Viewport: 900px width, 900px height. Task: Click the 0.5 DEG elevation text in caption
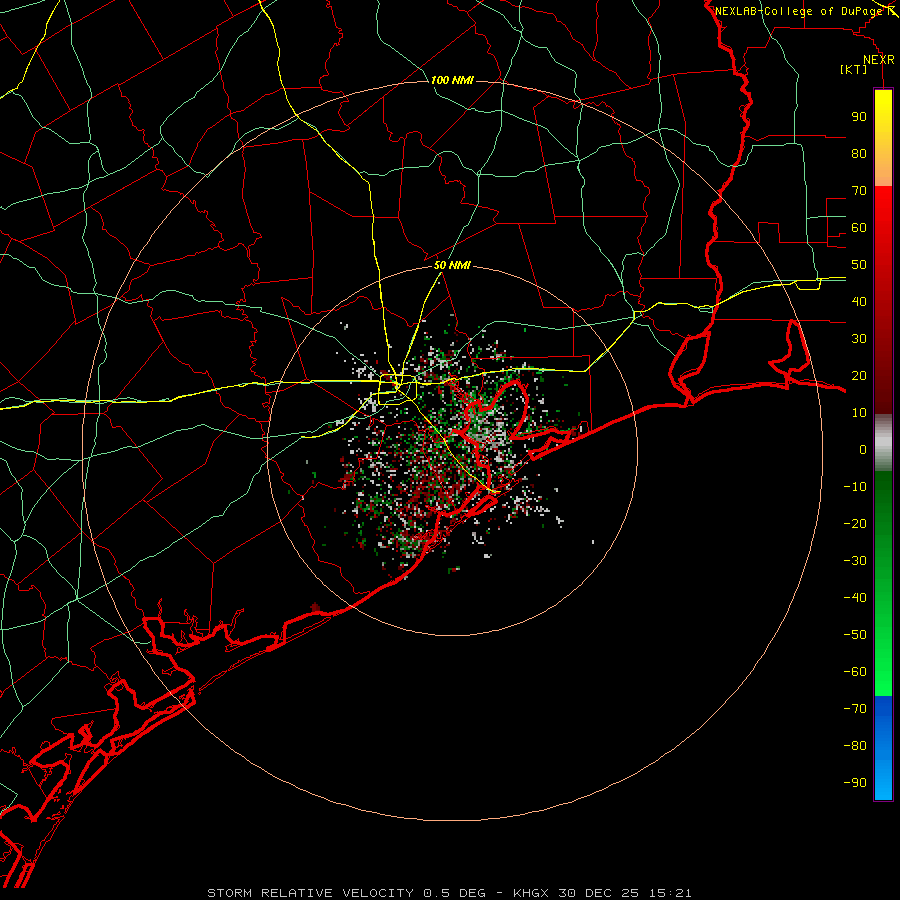[455, 893]
